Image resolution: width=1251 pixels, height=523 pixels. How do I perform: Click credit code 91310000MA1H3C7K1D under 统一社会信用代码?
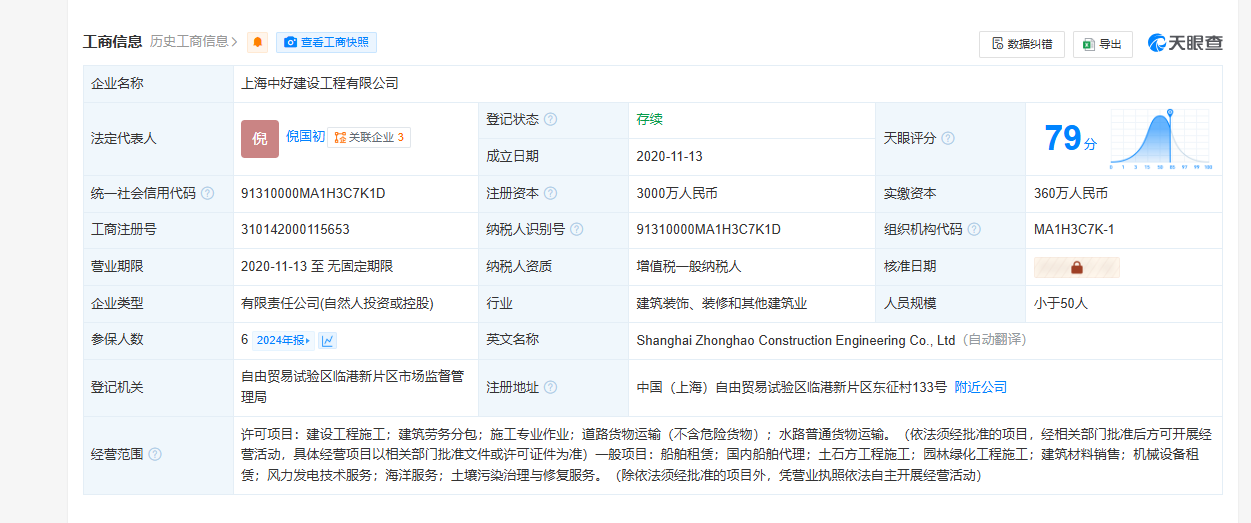[313, 194]
